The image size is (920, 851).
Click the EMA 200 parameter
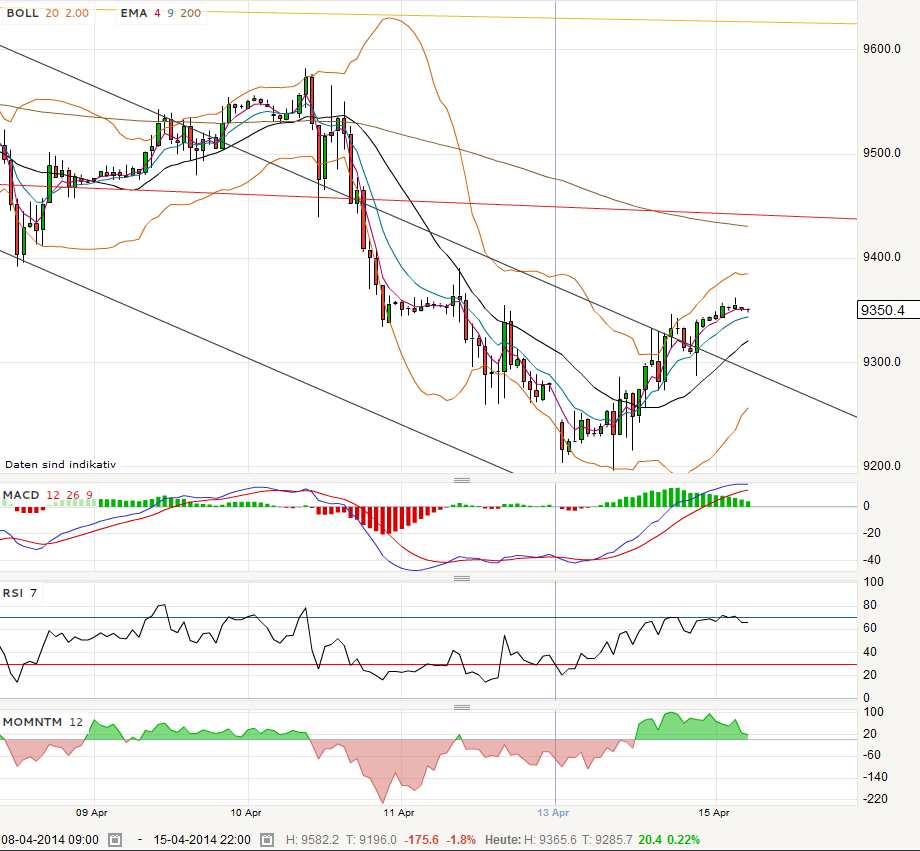pos(190,13)
